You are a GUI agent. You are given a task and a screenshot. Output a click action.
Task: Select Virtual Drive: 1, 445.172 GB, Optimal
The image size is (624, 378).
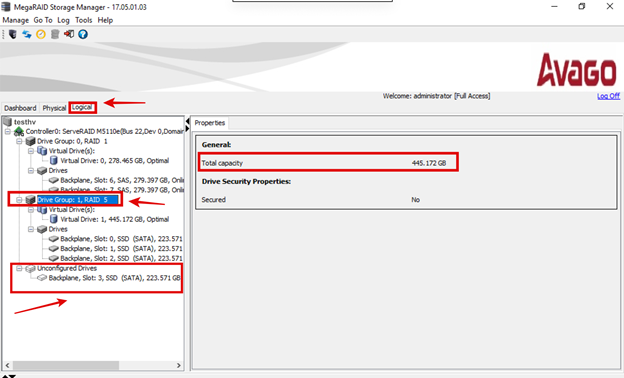coord(115,219)
